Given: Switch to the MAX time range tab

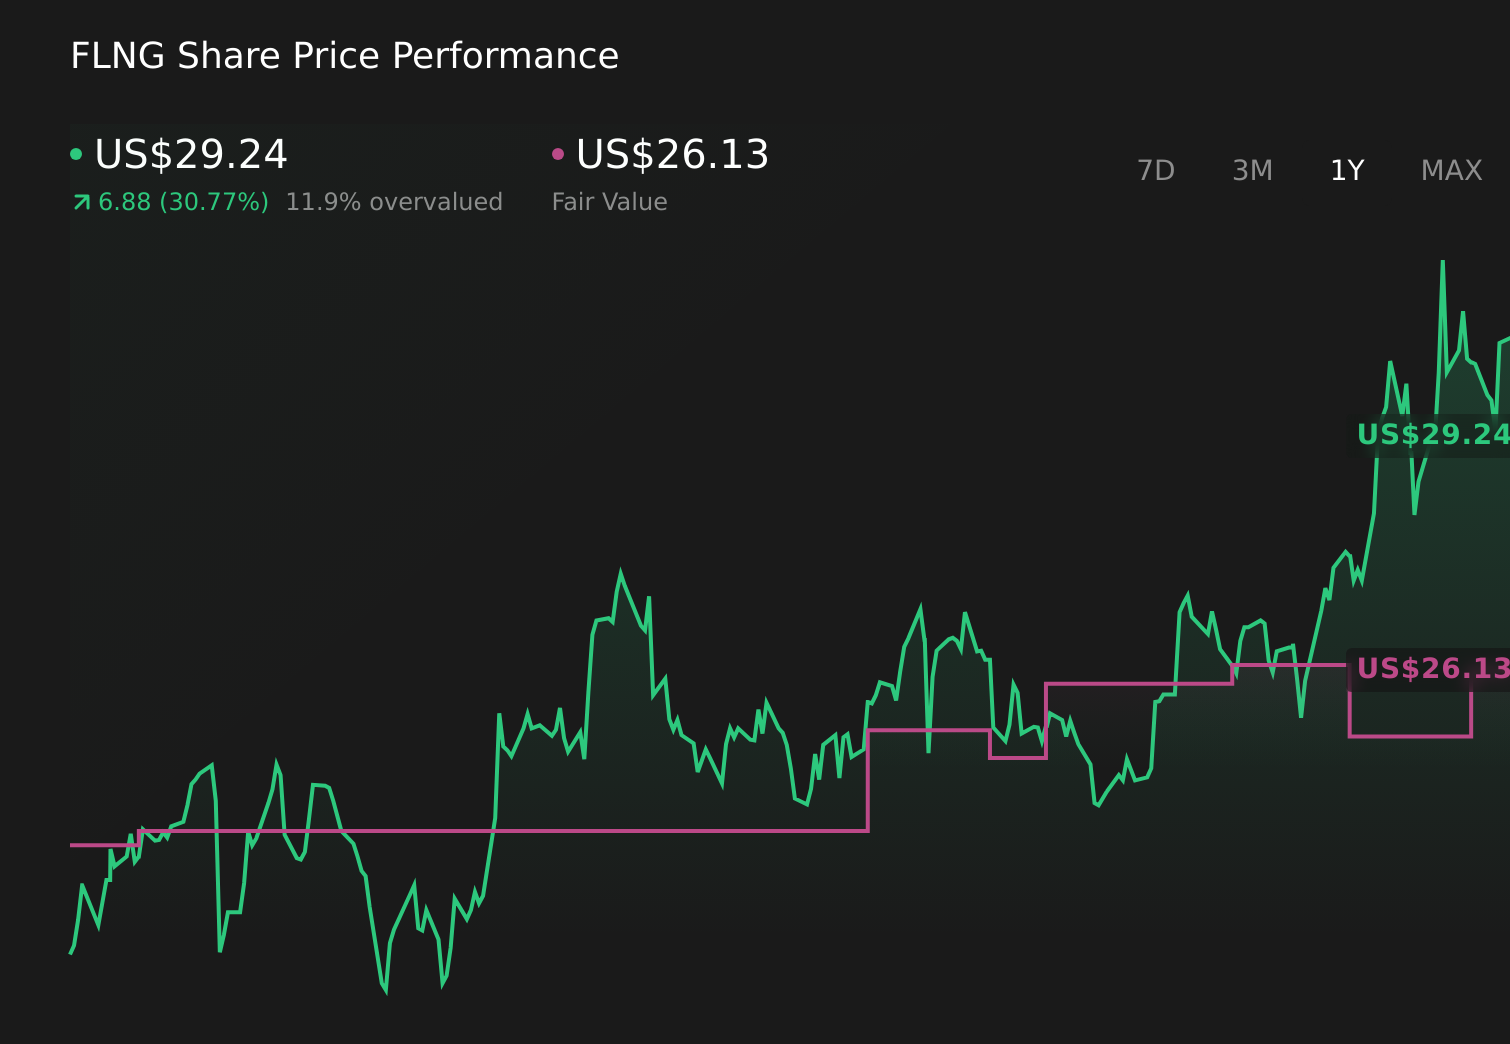Looking at the screenshot, I should [1450, 170].
